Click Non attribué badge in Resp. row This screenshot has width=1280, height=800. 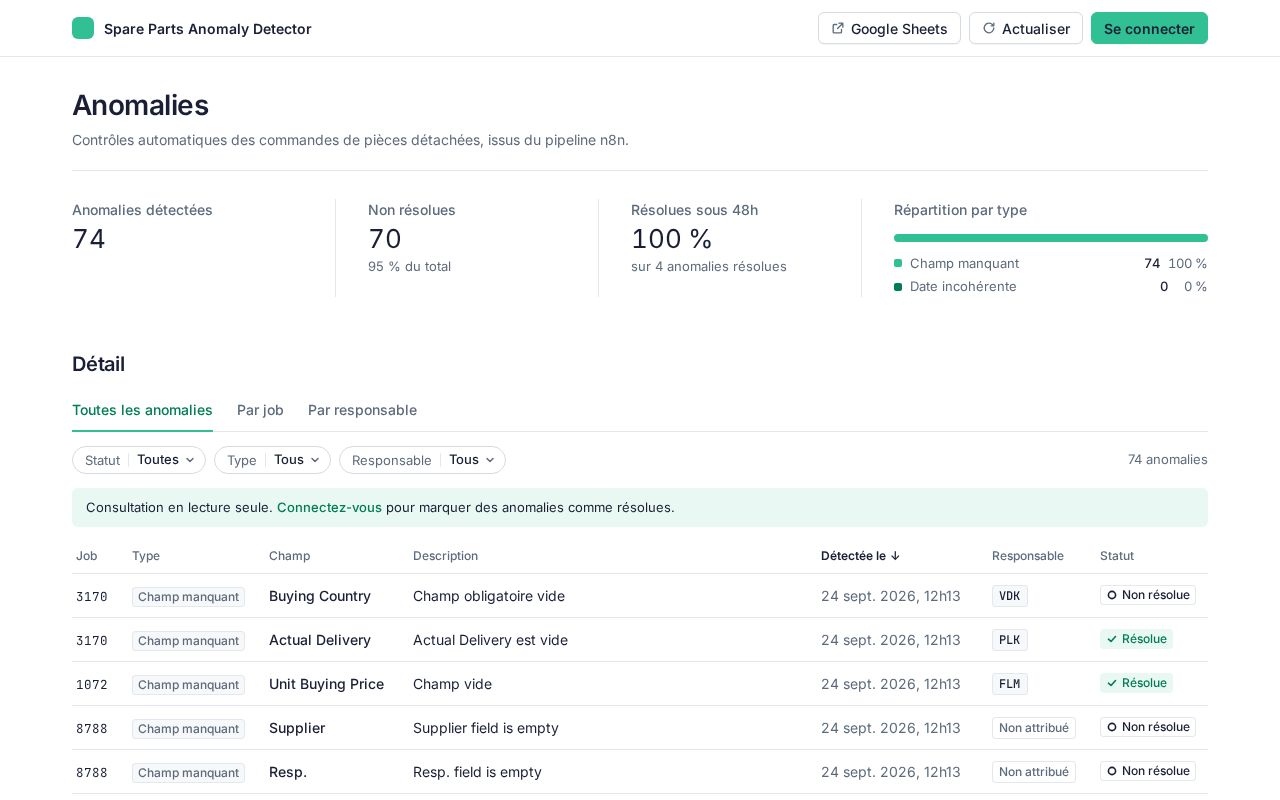tap(1034, 772)
